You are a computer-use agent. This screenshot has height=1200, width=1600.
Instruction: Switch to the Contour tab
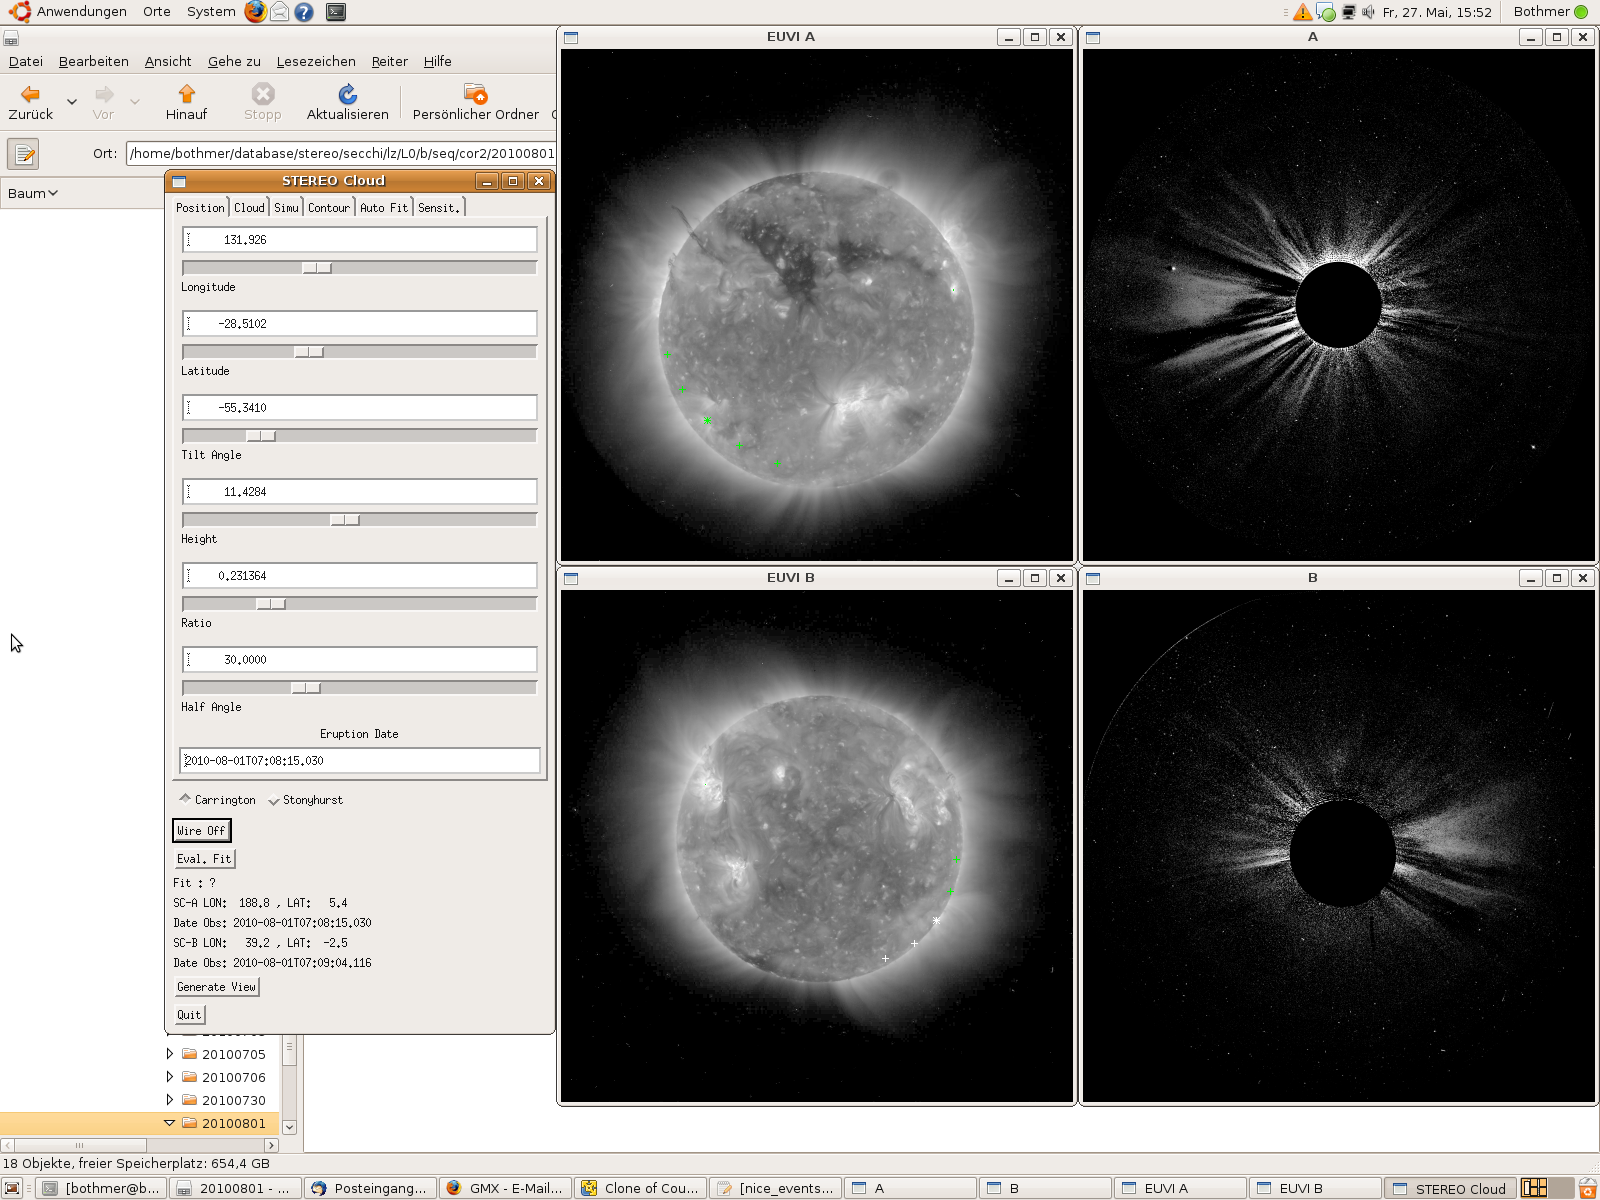329,207
